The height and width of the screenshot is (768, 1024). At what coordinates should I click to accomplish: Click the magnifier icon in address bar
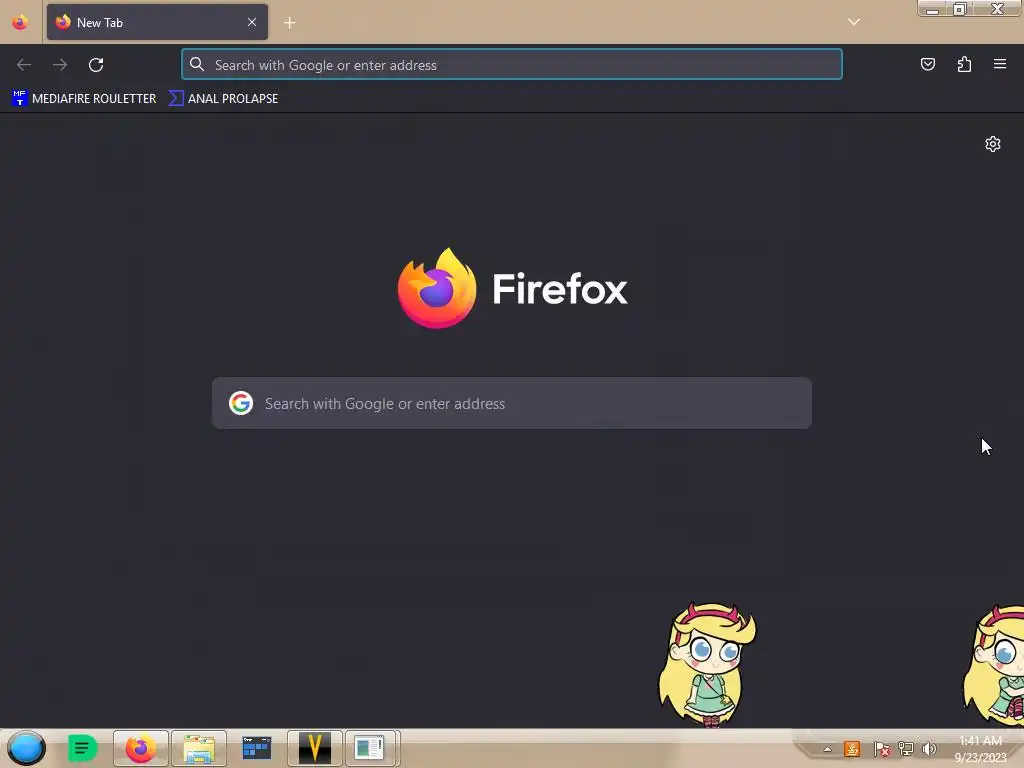click(197, 65)
